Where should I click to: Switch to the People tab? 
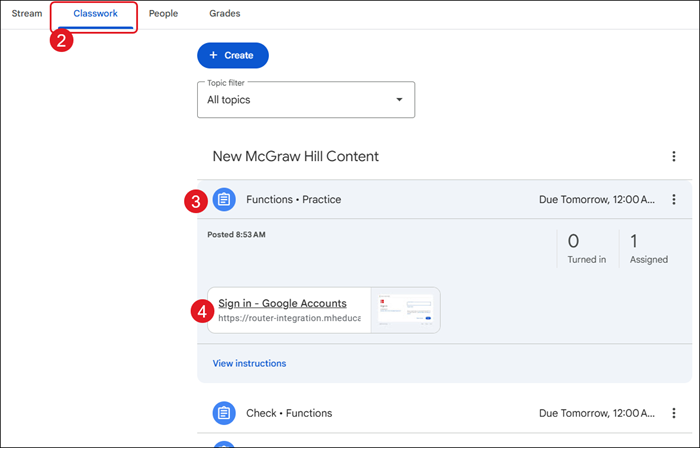tap(164, 14)
